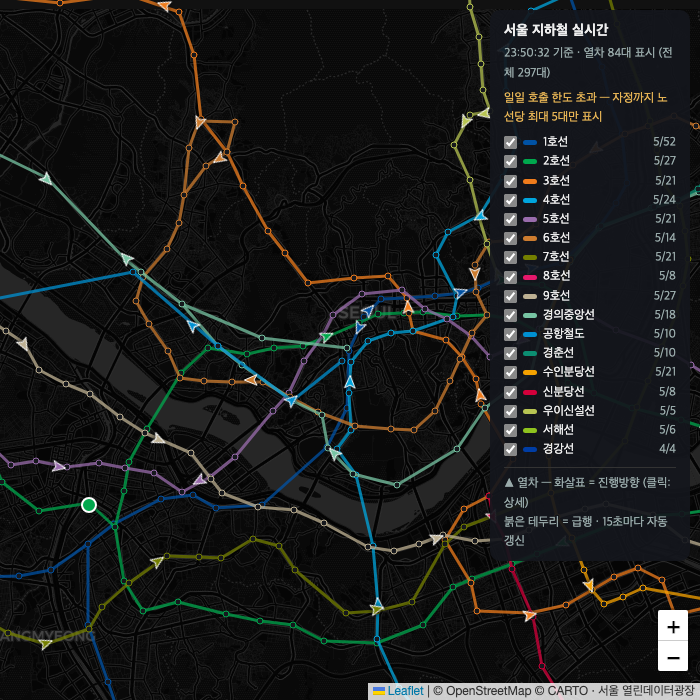This screenshot has height=700, width=700.
Task: Click the orange 3호선 color swatch
Action: tap(530, 181)
